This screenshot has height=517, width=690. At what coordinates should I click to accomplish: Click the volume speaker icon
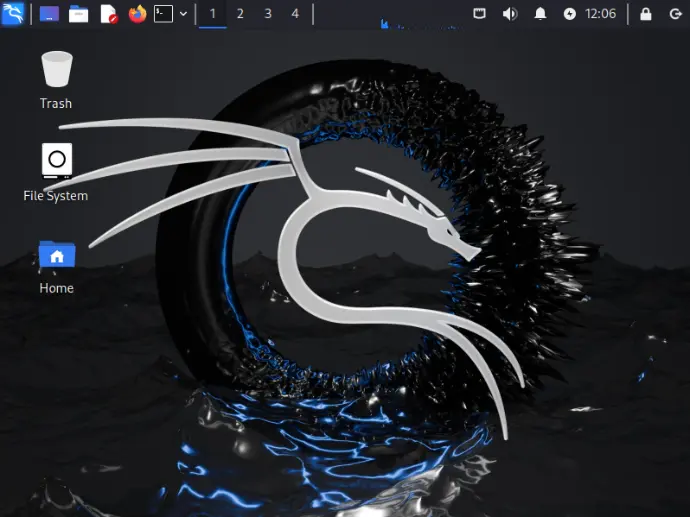[510, 14]
